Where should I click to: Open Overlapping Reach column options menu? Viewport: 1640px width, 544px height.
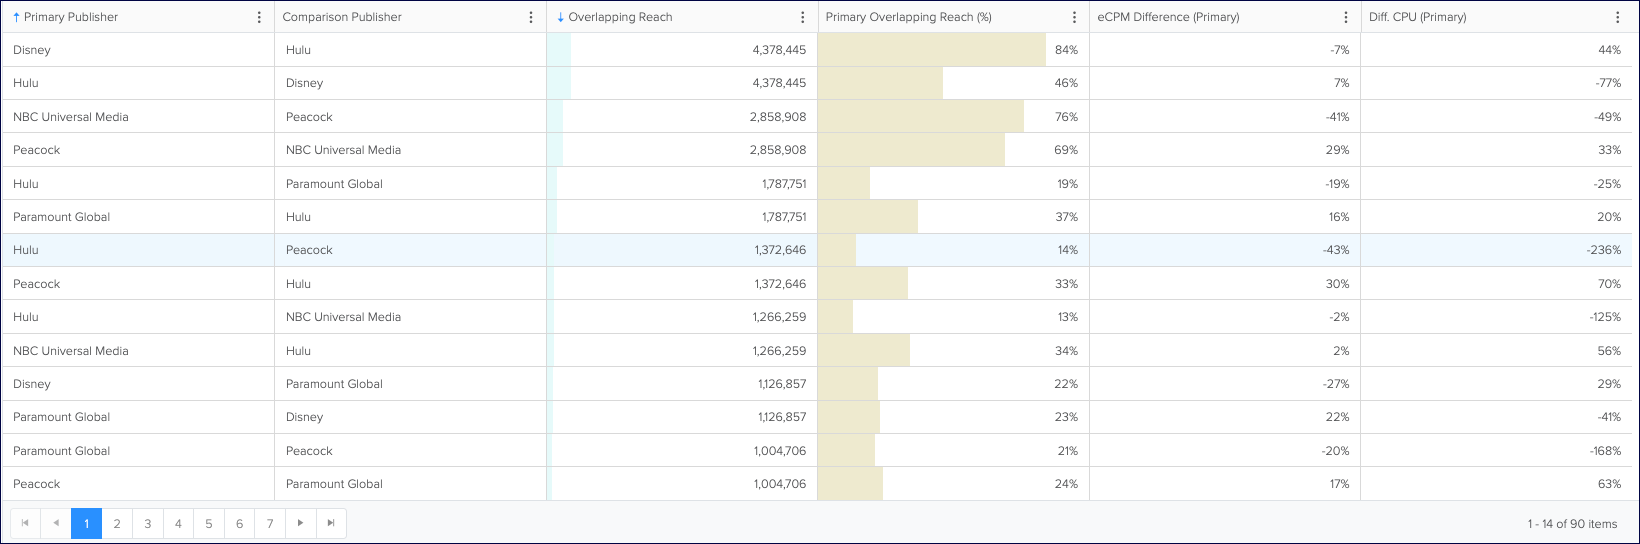pyautogui.click(x=803, y=17)
